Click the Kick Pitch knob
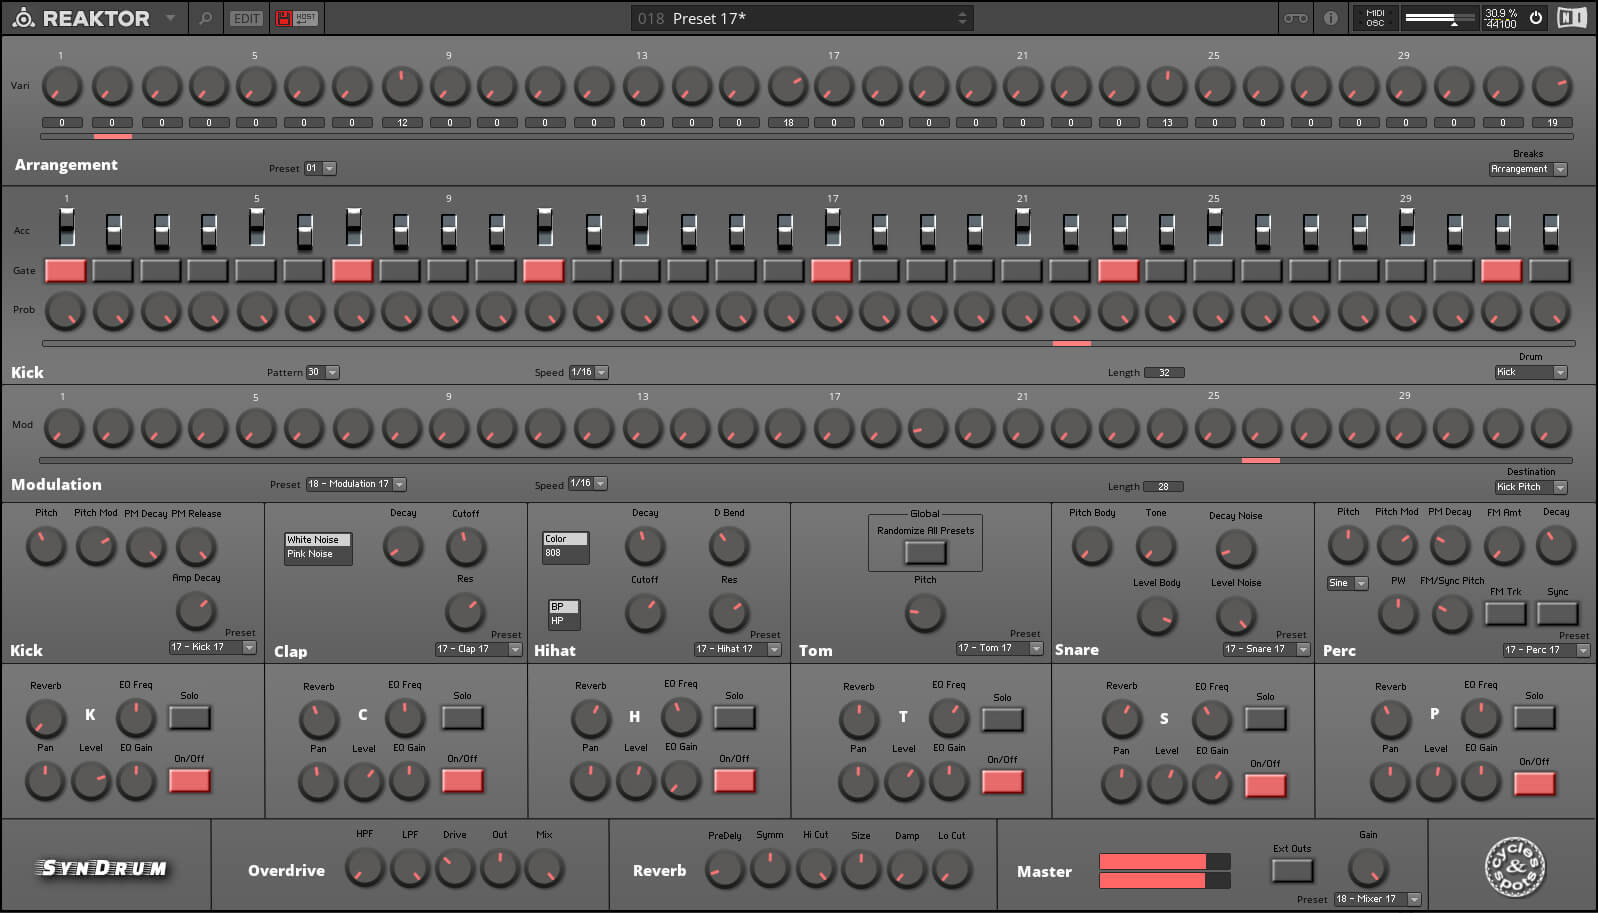The width and height of the screenshot is (1598, 913). (46, 546)
